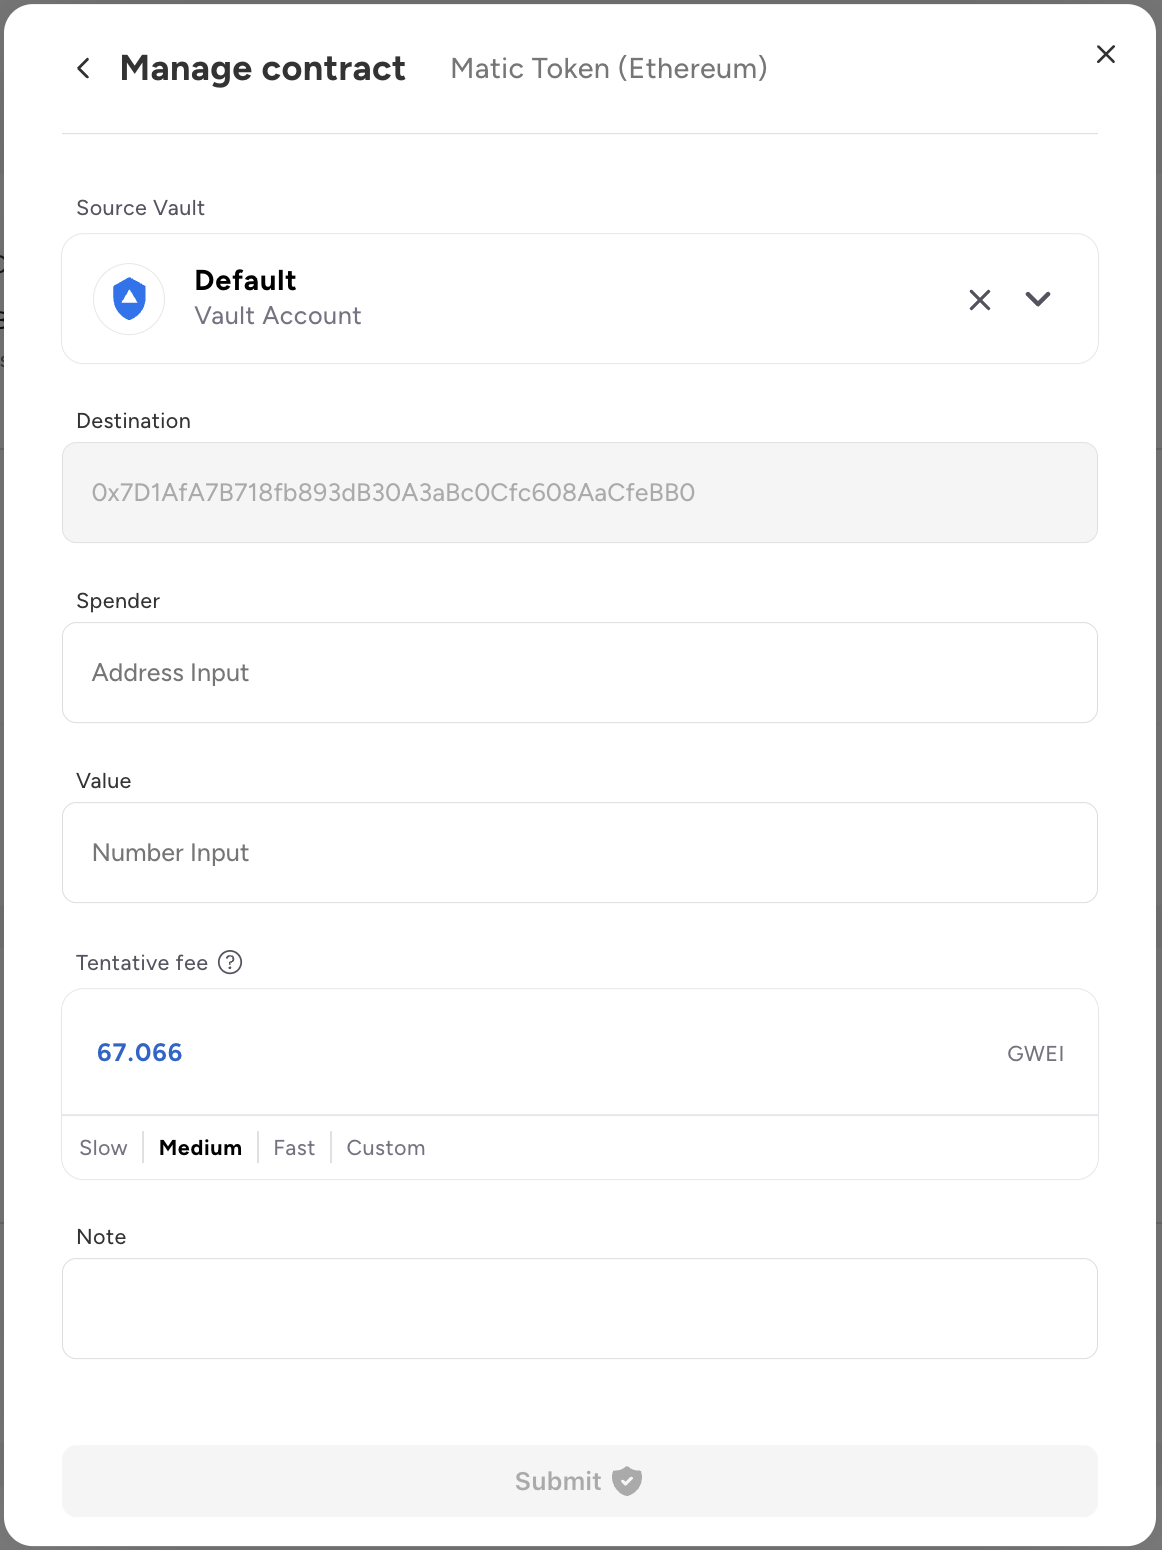1162x1550 pixels.
Task: Click the GWEI unit label
Action: 1036,1053
